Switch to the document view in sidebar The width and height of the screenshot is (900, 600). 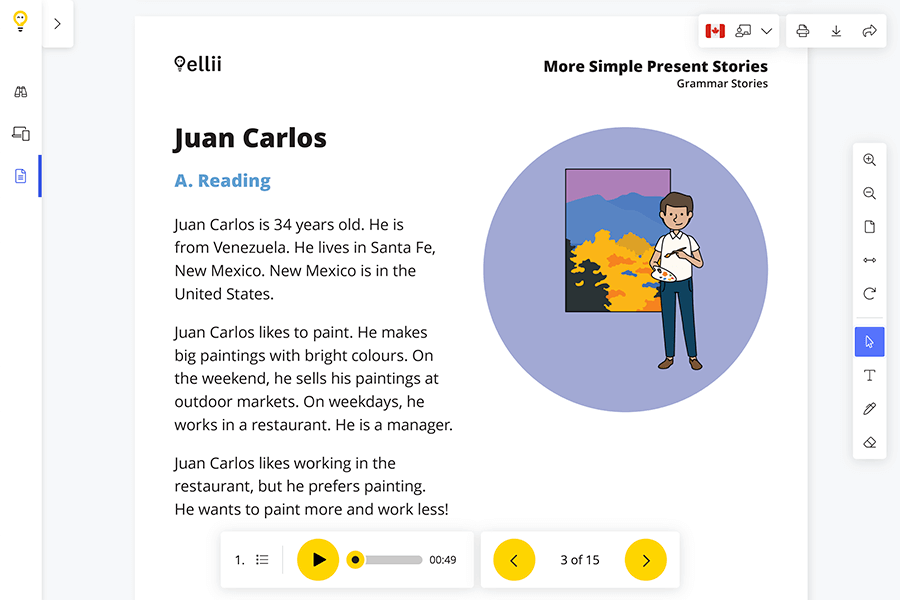(x=20, y=175)
